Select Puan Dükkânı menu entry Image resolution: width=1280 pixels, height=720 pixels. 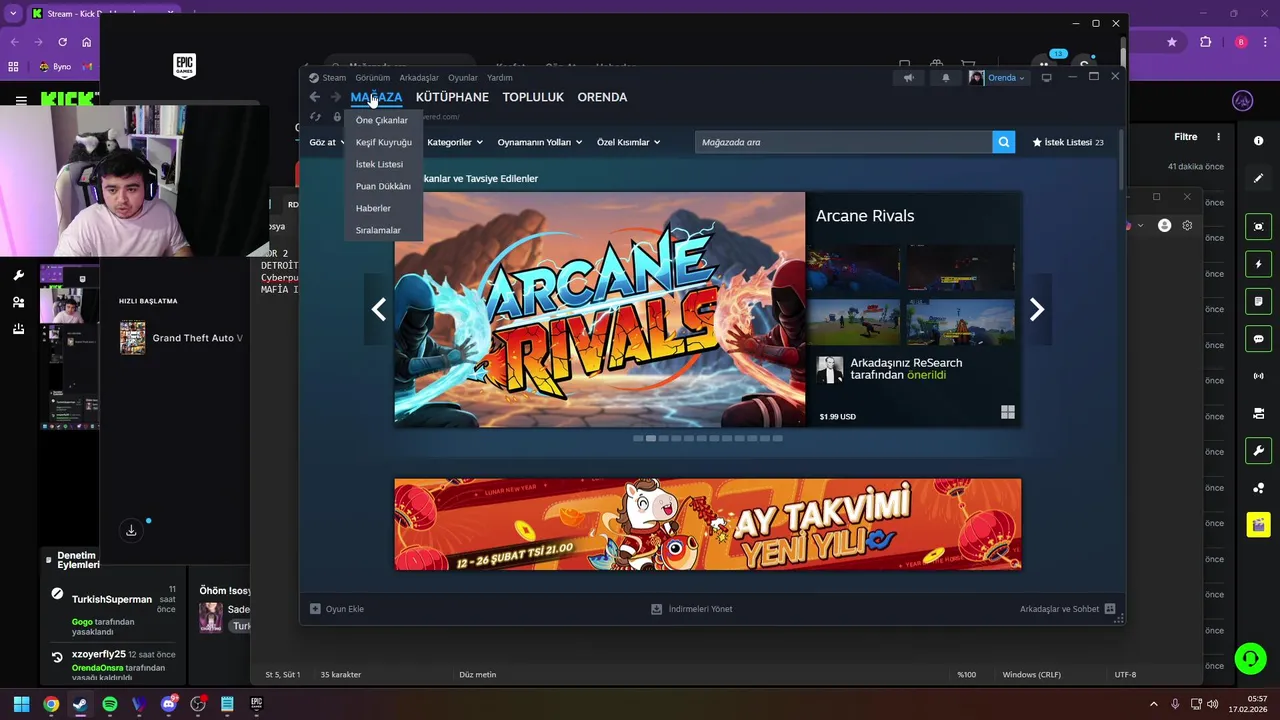[384, 186]
